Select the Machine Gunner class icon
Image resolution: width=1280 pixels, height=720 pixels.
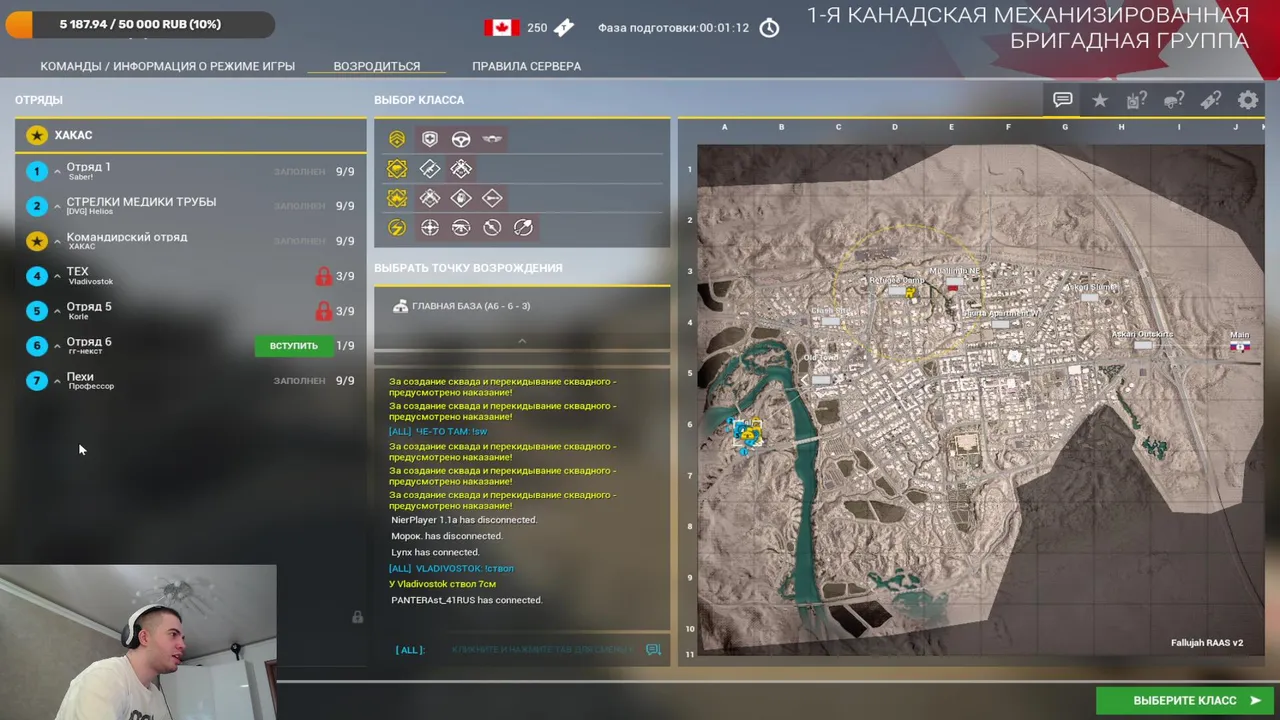tap(461, 228)
